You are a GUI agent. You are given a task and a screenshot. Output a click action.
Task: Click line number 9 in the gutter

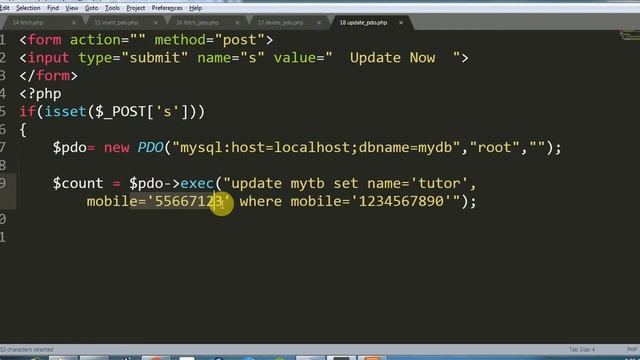tap(3, 184)
